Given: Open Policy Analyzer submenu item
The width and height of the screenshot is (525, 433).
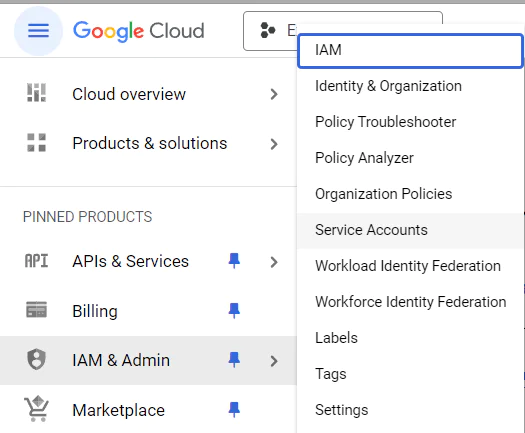Looking at the screenshot, I should [x=410, y=158].
